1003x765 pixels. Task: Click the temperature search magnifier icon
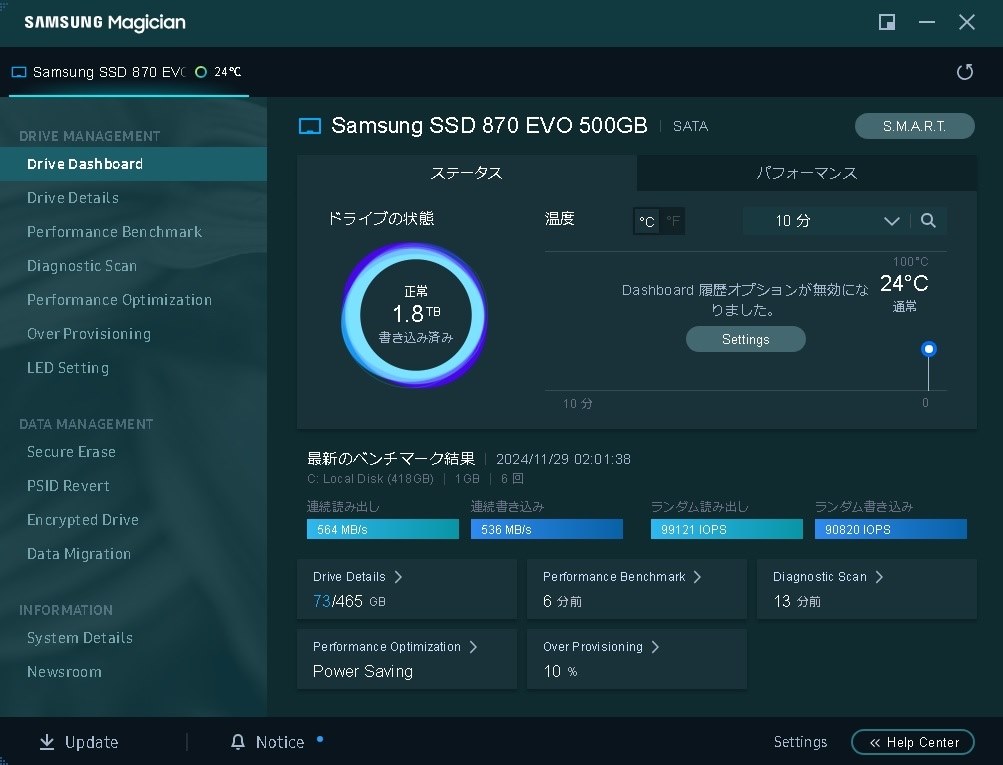pyautogui.click(x=928, y=221)
